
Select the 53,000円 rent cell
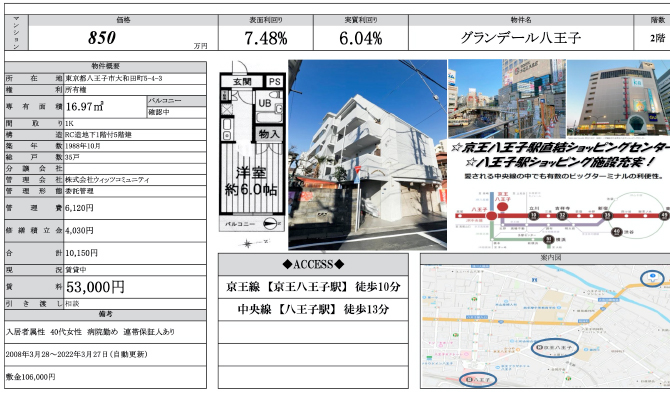click(135, 287)
